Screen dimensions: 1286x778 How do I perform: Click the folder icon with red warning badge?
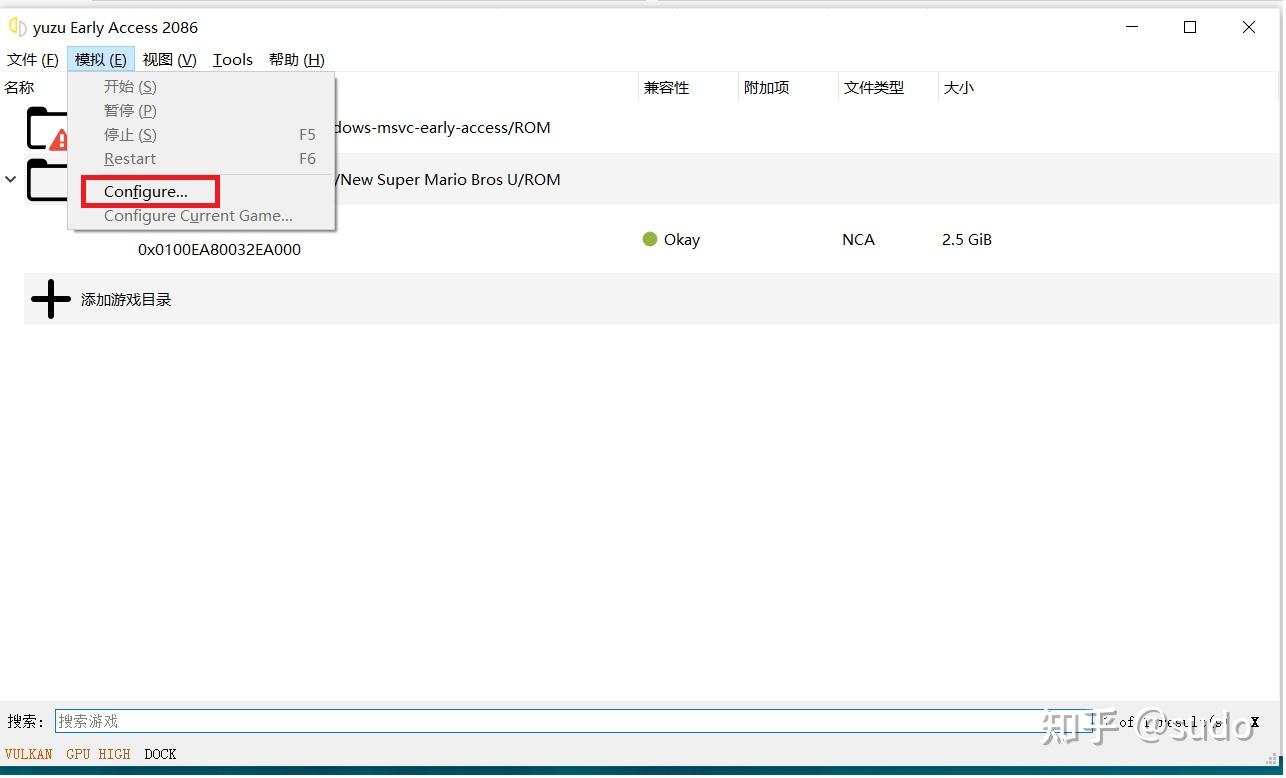tap(48, 128)
